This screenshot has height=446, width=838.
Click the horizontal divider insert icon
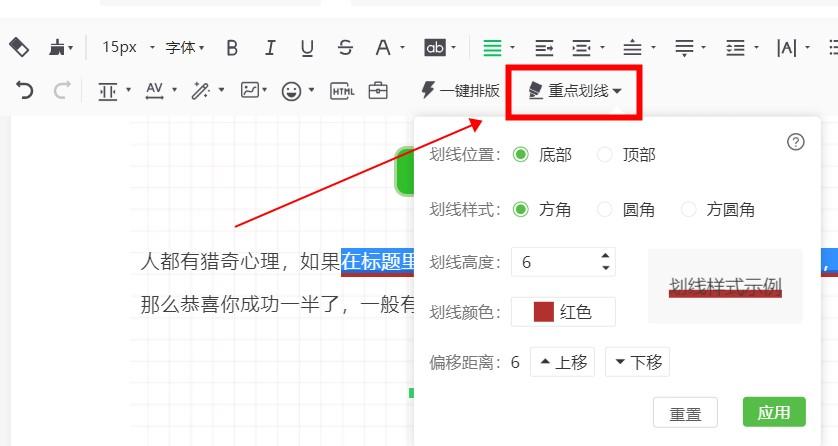click(x=107, y=91)
